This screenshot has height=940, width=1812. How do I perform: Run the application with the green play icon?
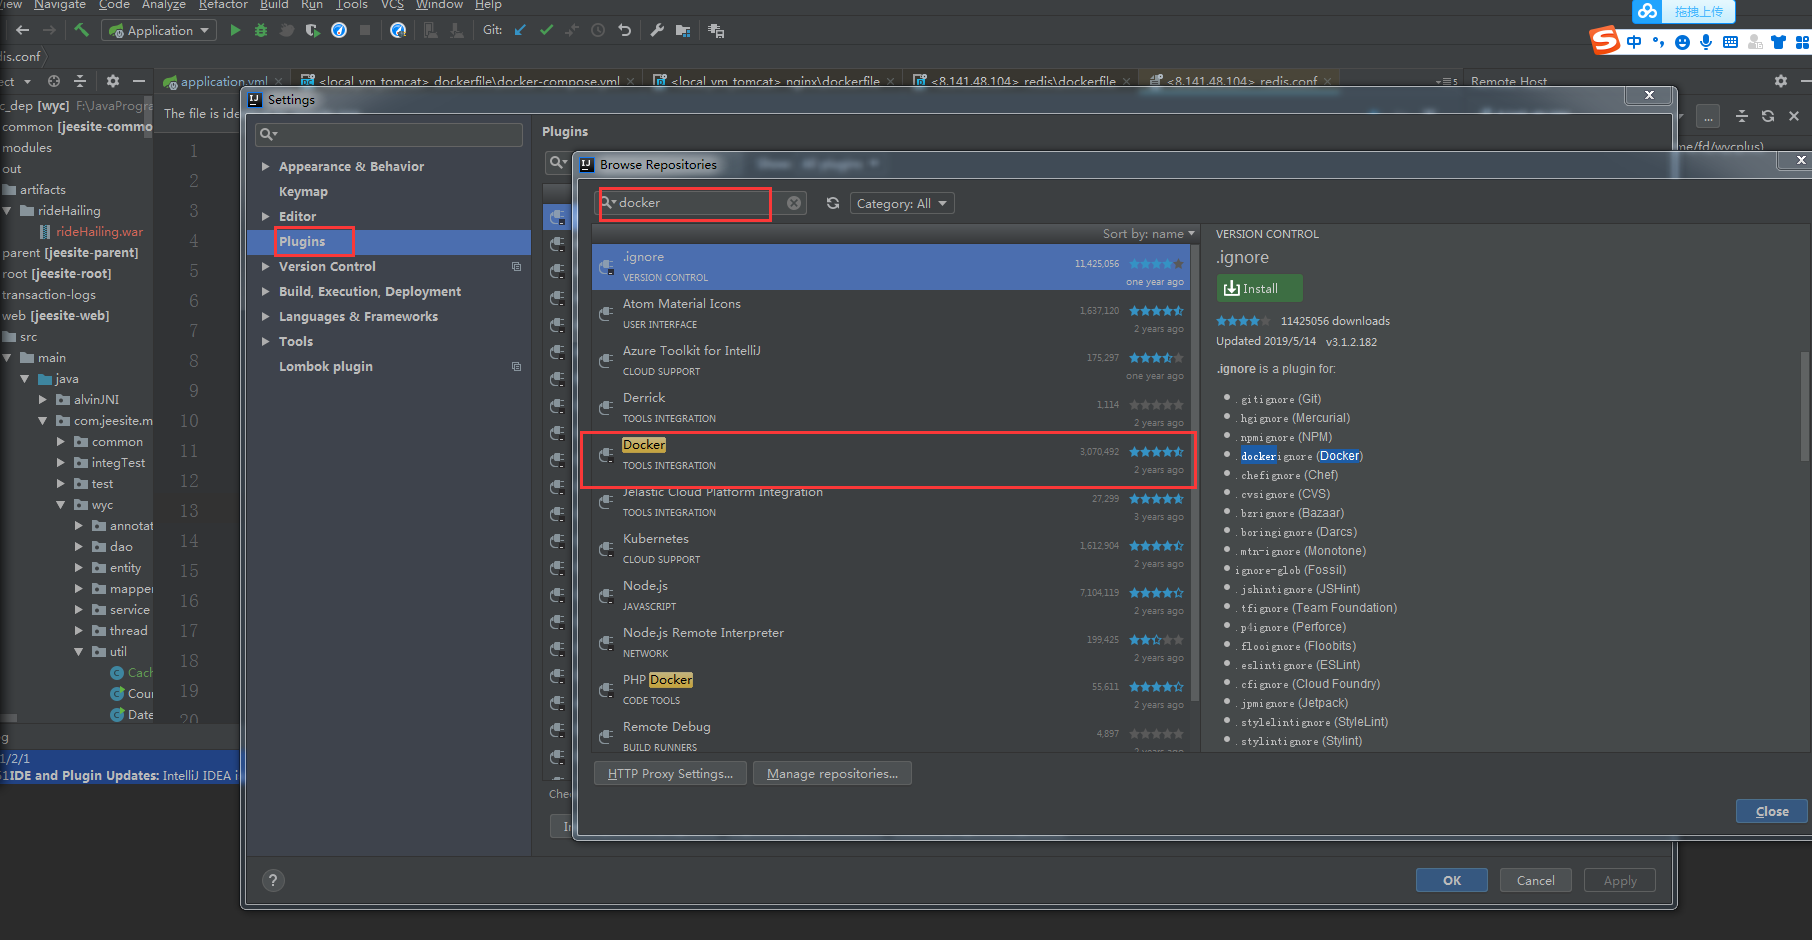[236, 30]
